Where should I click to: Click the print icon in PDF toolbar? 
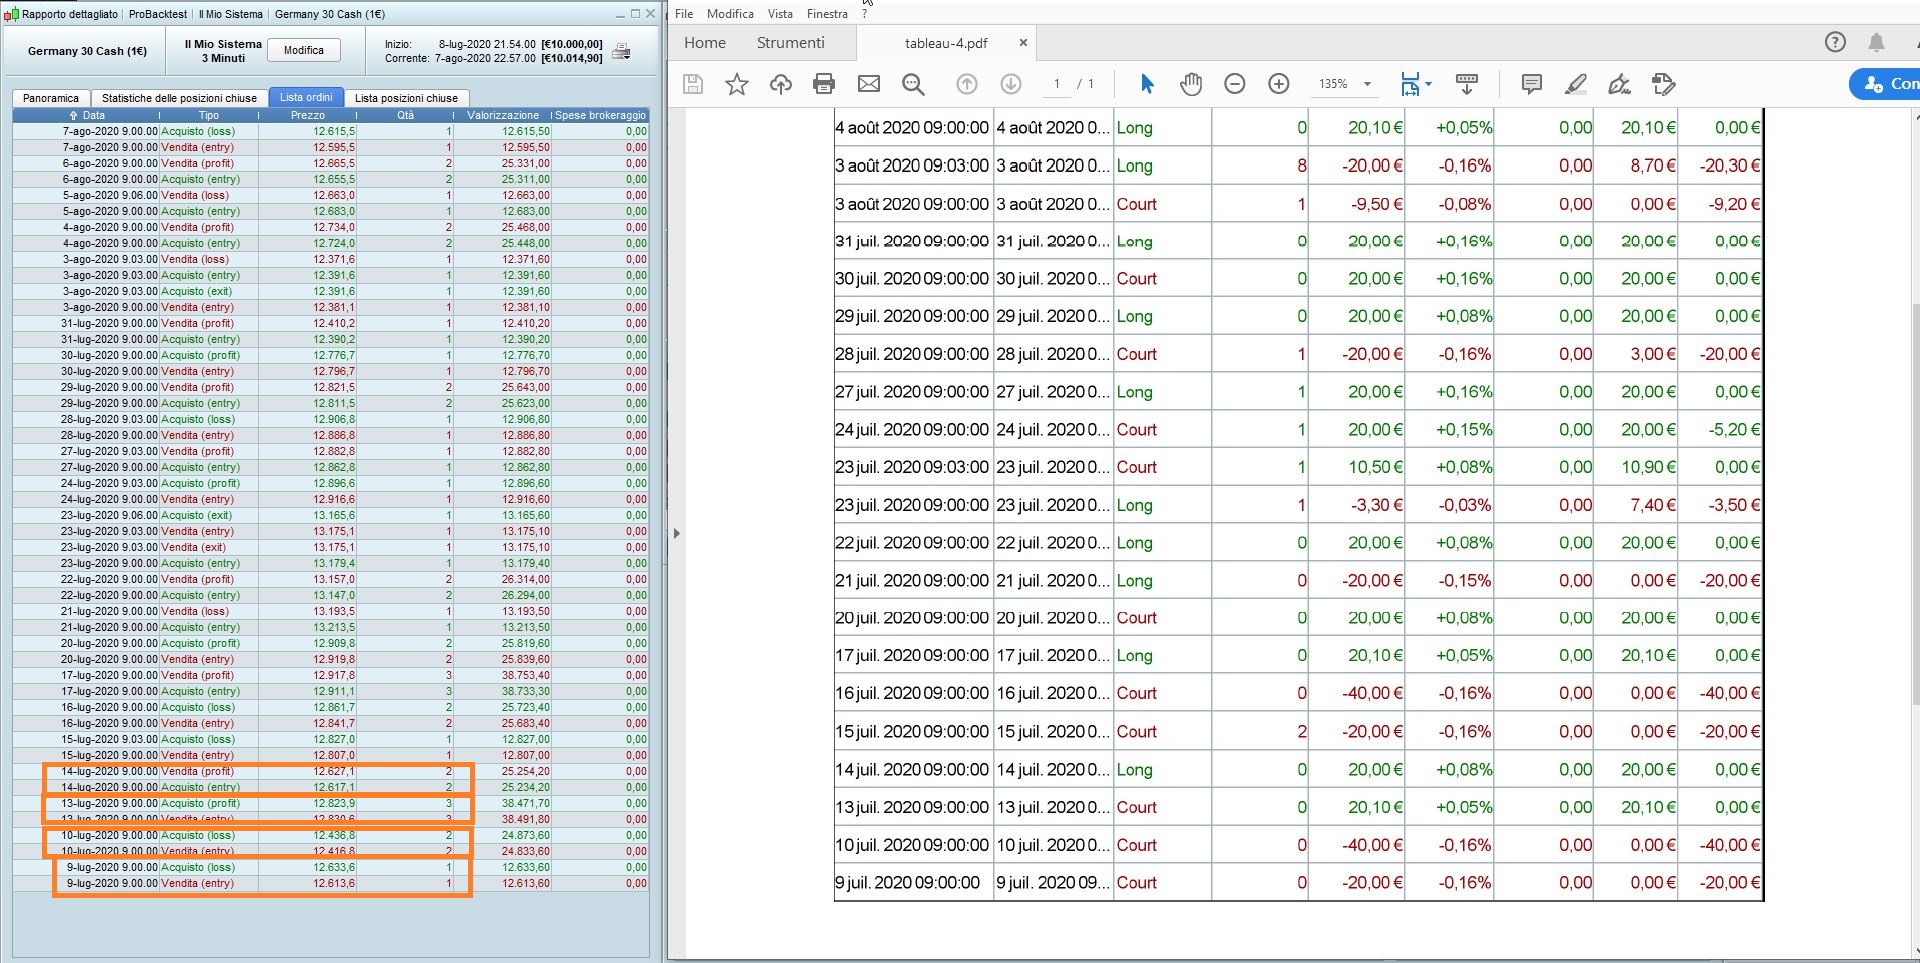pyautogui.click(x=824, y=84)
